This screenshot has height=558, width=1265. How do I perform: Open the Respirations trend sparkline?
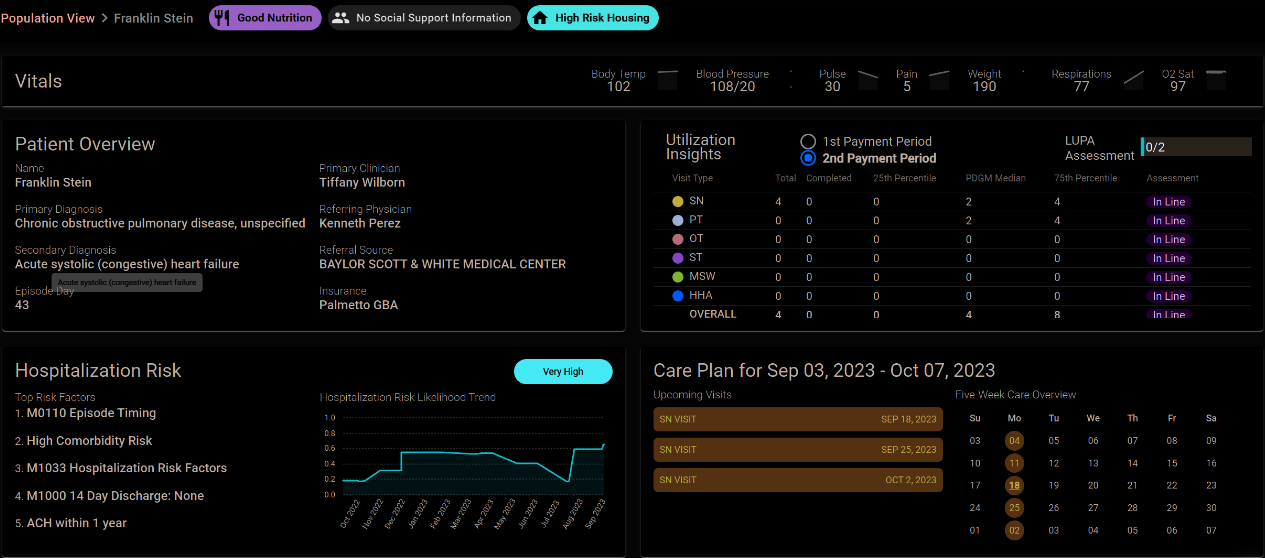pyautogui.click(x=1133, y=79)
